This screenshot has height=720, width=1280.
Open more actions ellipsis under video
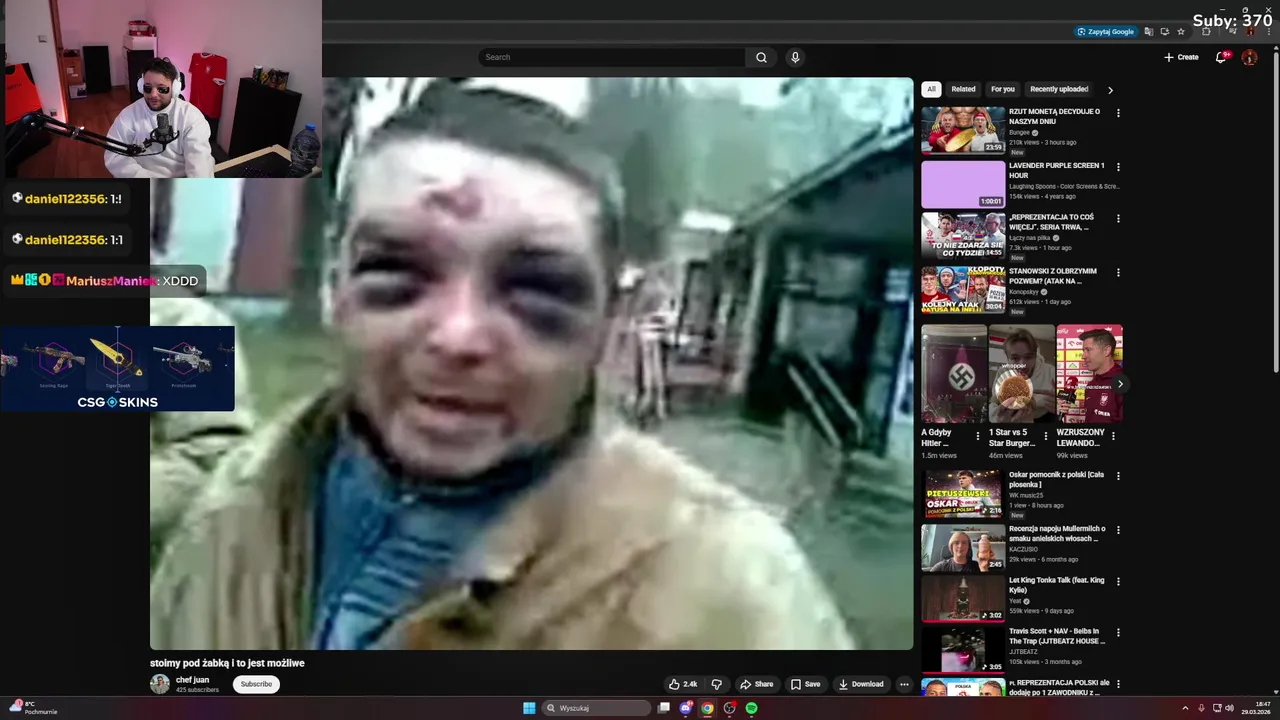[904, 684]
